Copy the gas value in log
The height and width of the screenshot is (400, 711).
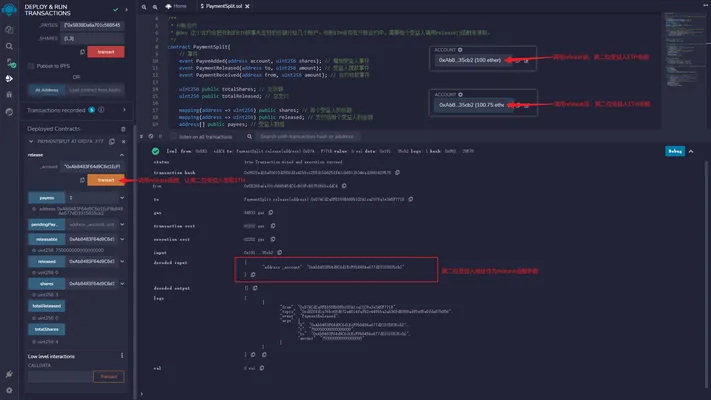pos(271,212)
